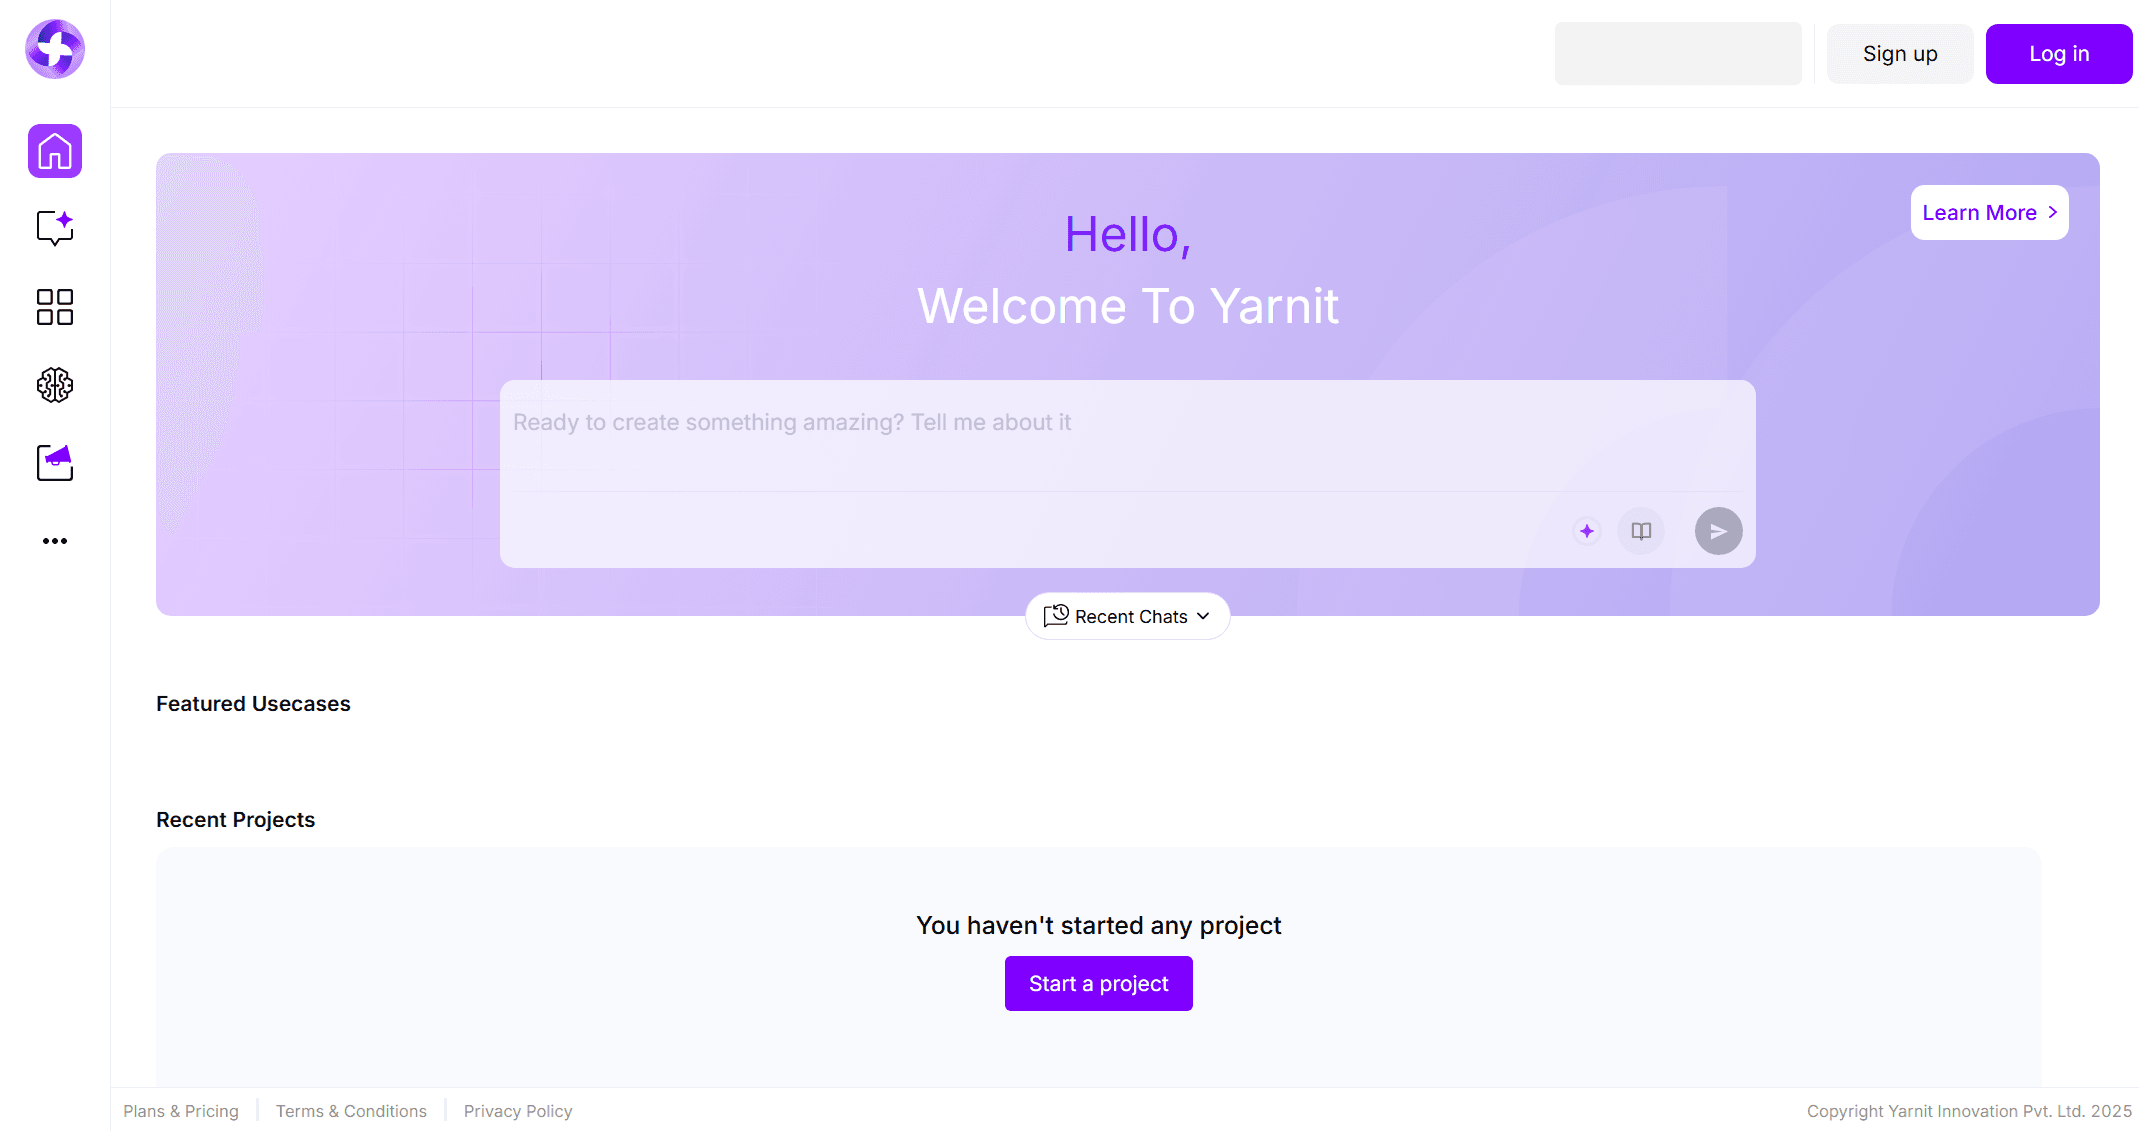Open the Home sidebar icon
Screen dimensions: 2139x1131
[55, 151]
